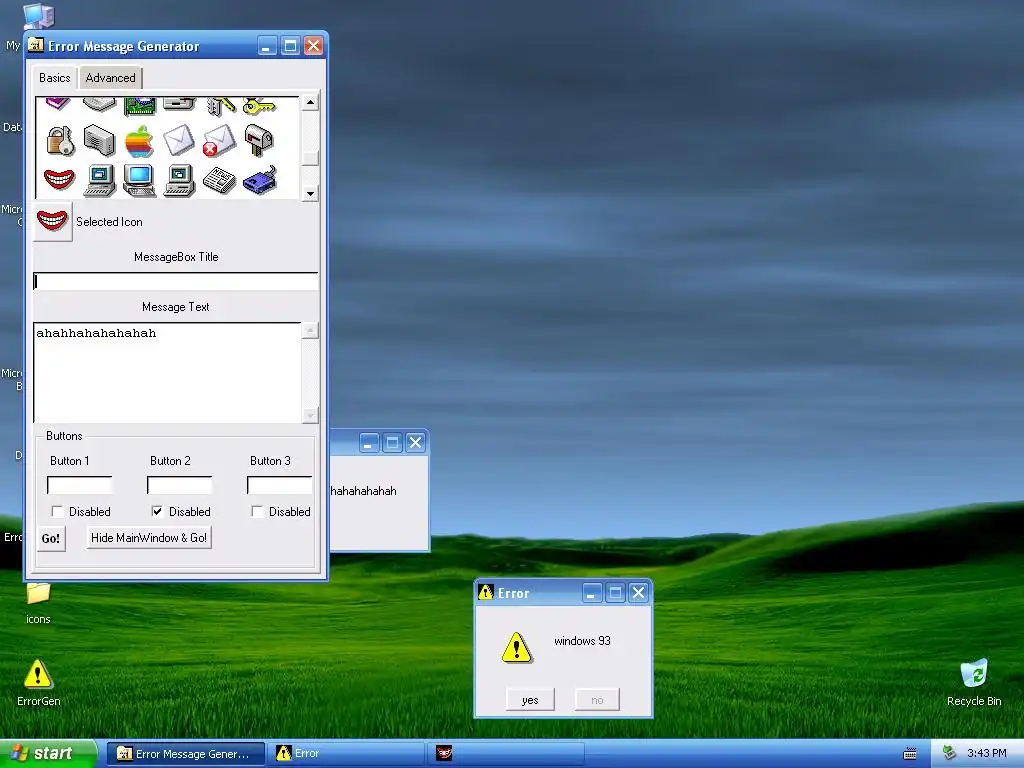Open the Windows start menu
Viewport: 1024px width, 768px height.
coord(48,753)
